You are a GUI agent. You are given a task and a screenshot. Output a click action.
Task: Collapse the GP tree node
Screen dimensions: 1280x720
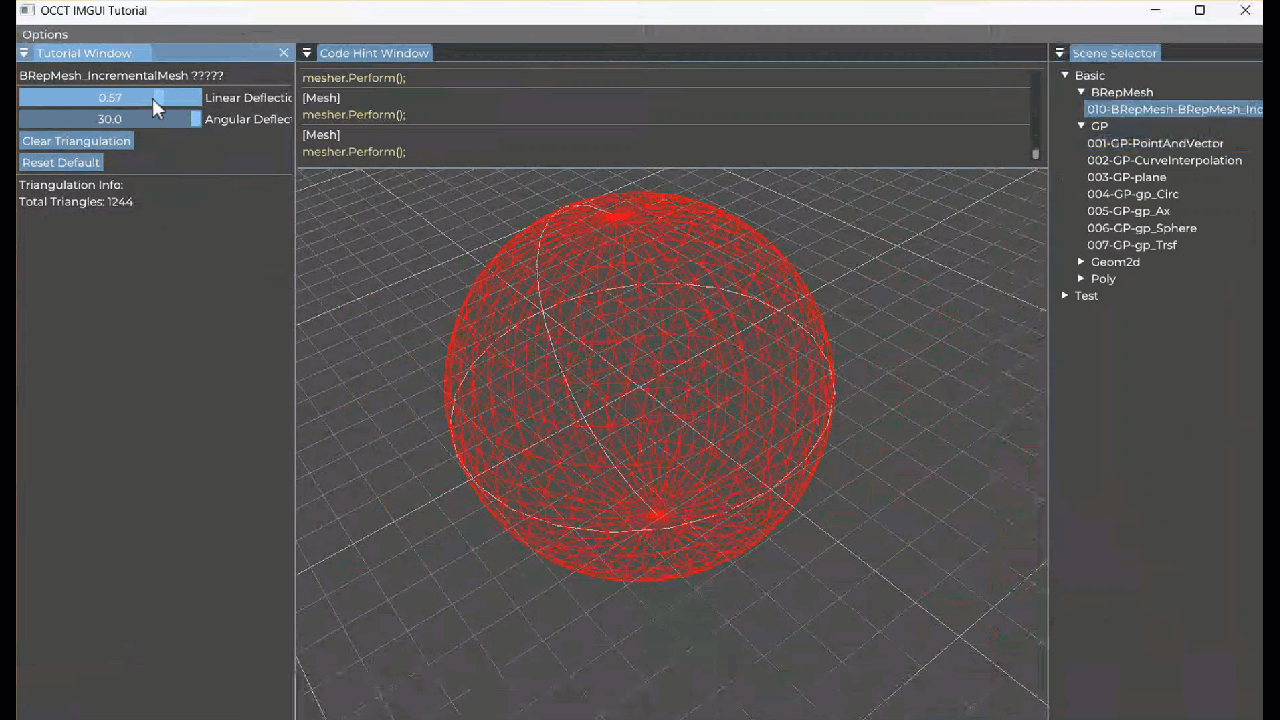coord(1081,126)
